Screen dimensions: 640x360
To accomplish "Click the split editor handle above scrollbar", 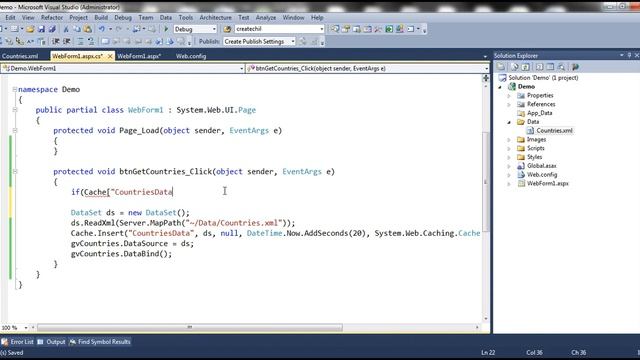I will click(486, 78).
